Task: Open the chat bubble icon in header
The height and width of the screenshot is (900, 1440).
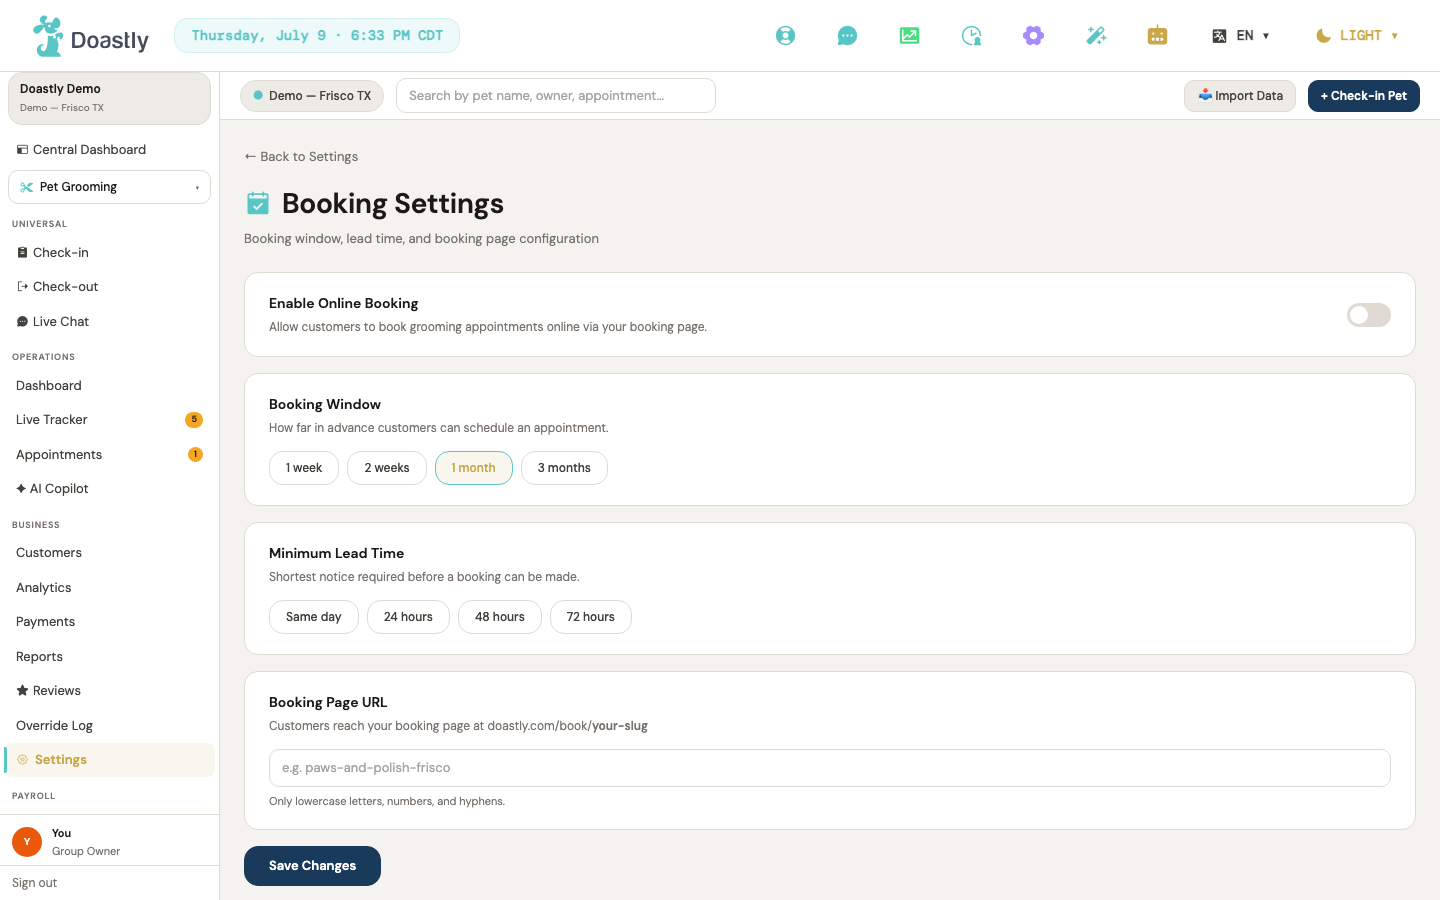Action: coord(847,36)
